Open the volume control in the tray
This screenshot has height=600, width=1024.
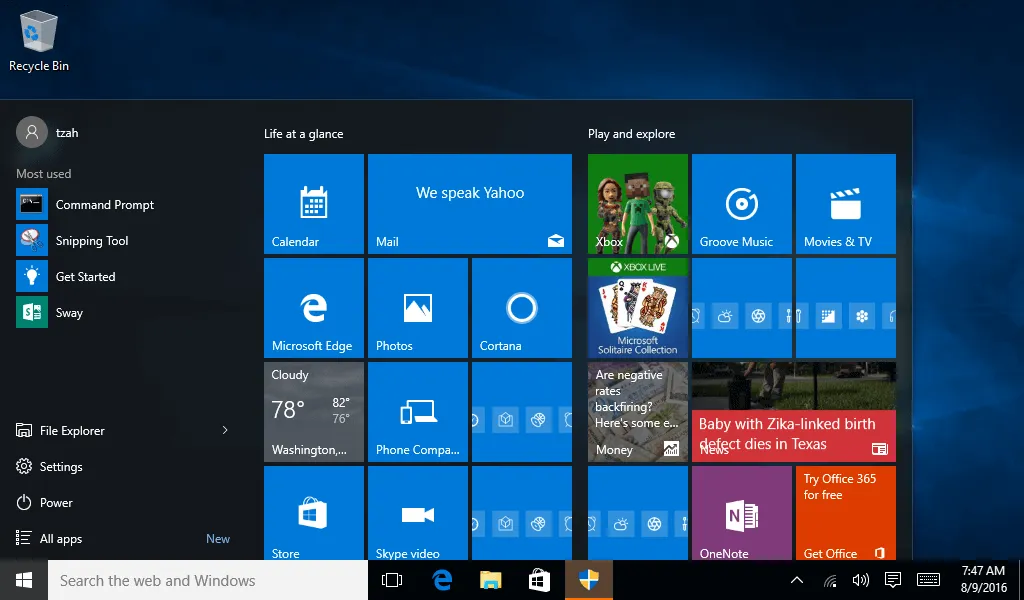coord(860,580)
